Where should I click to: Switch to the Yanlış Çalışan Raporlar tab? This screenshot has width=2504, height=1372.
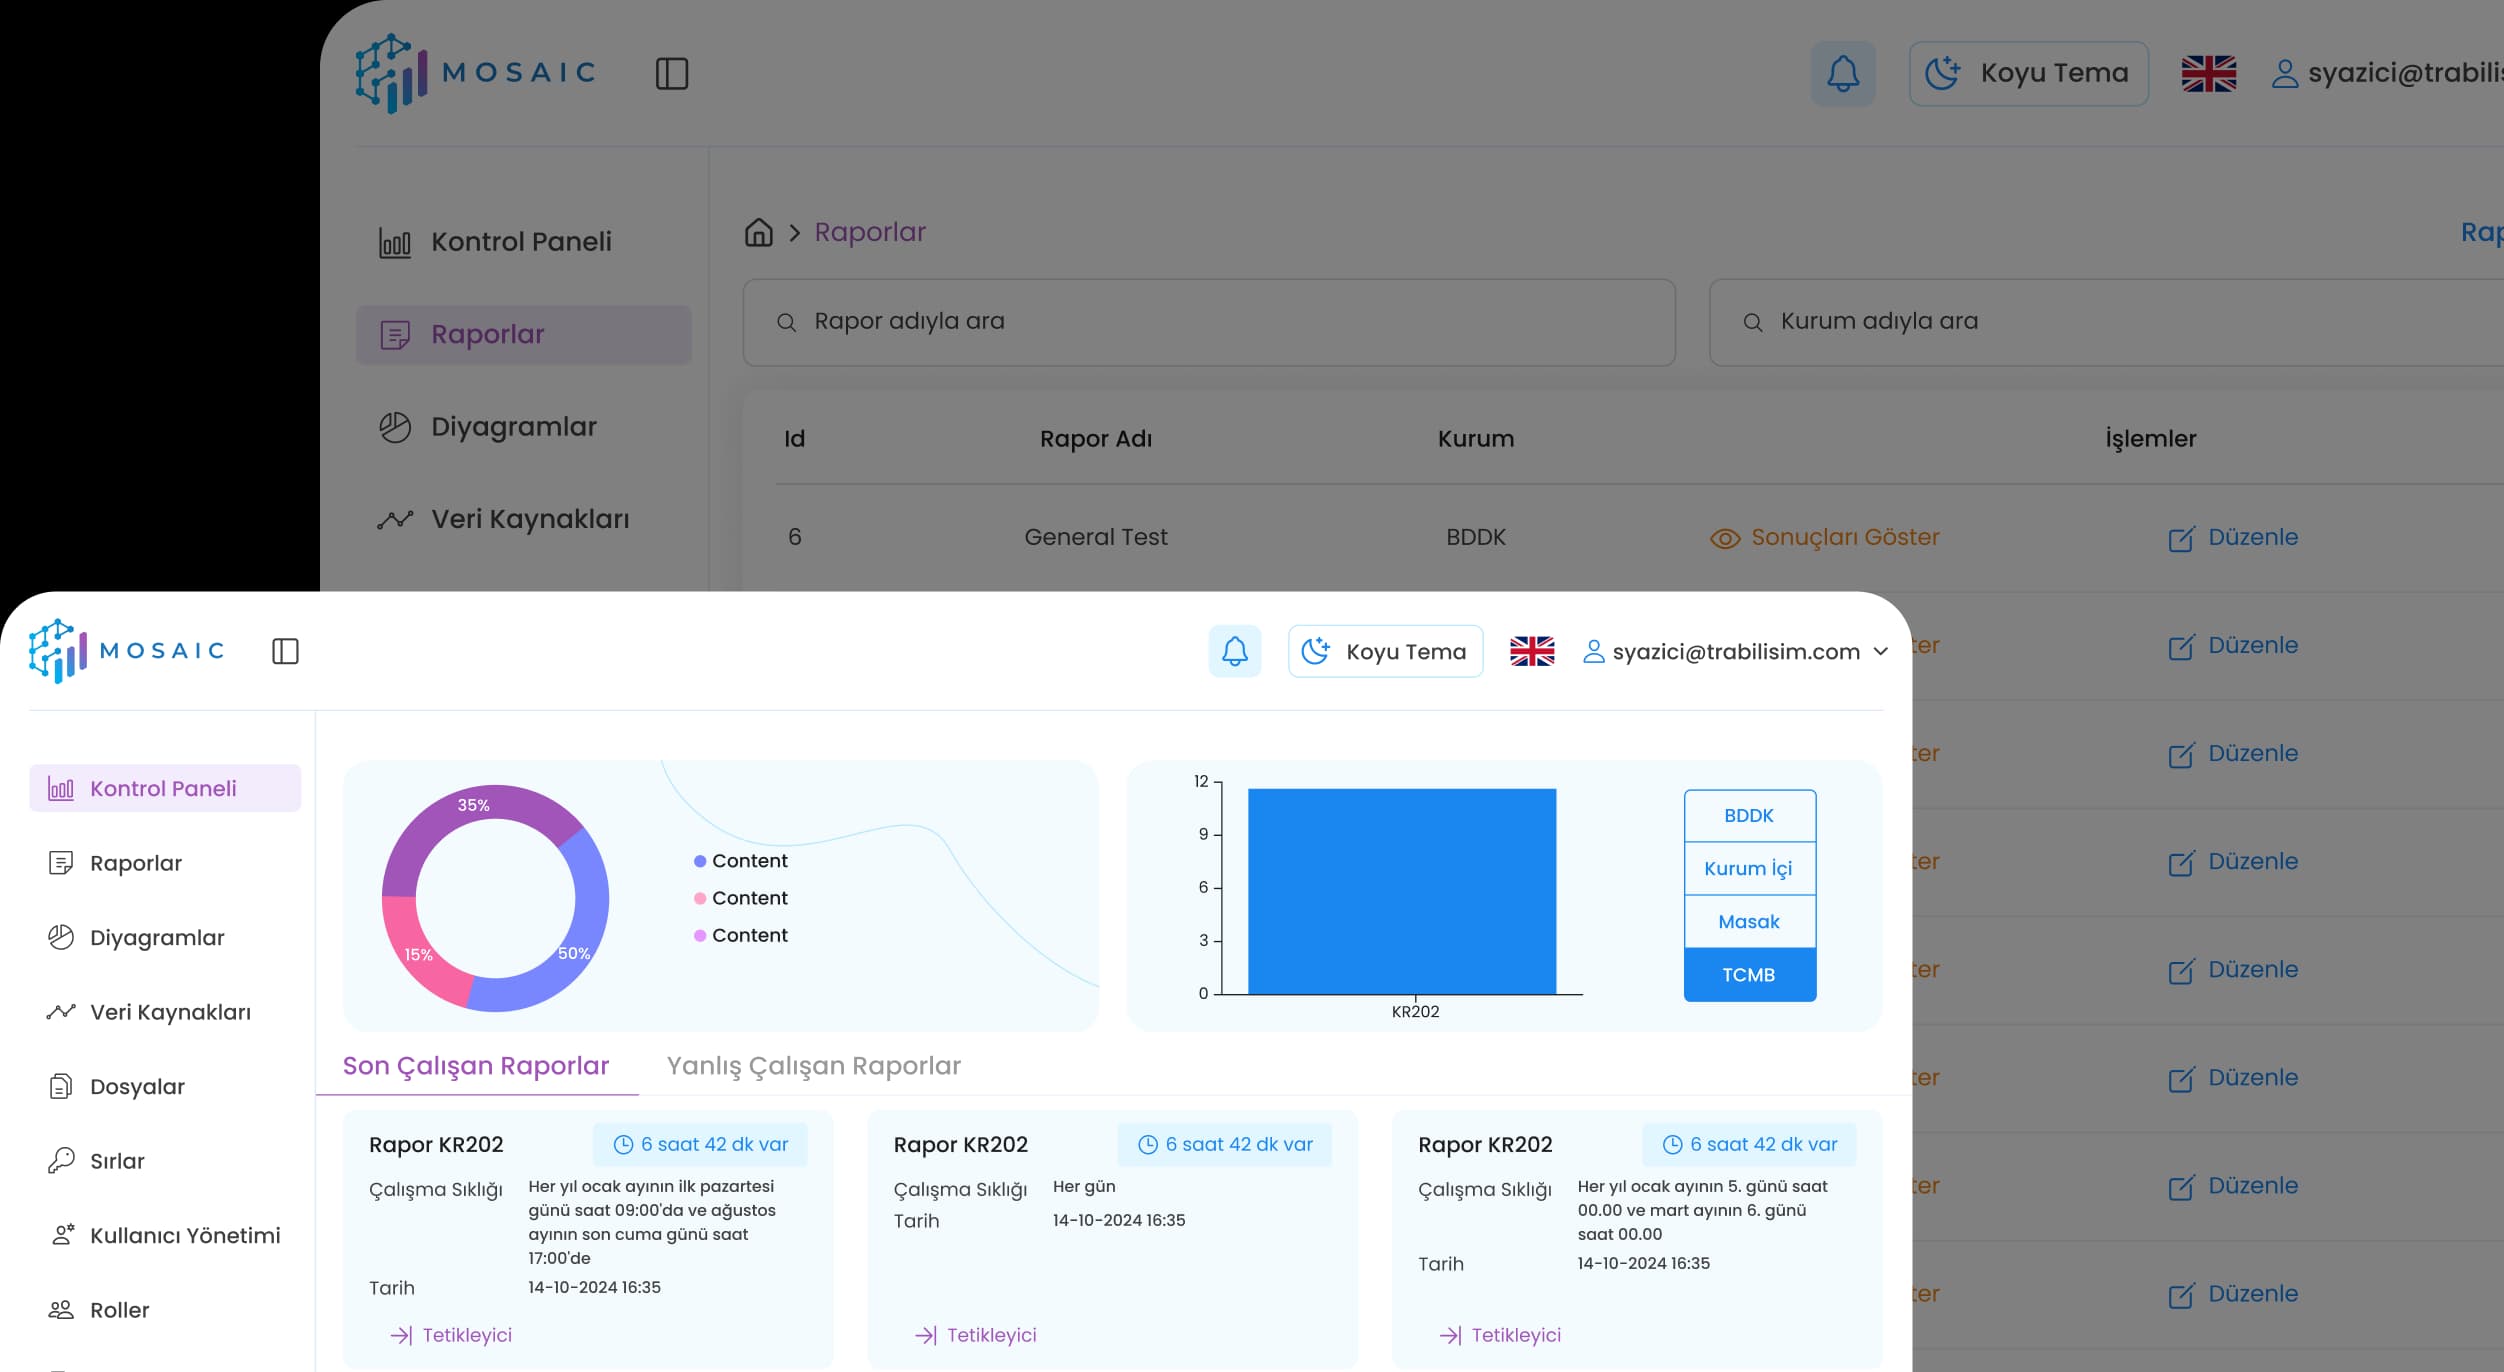pyautogui.click(x=813, y=1066)
